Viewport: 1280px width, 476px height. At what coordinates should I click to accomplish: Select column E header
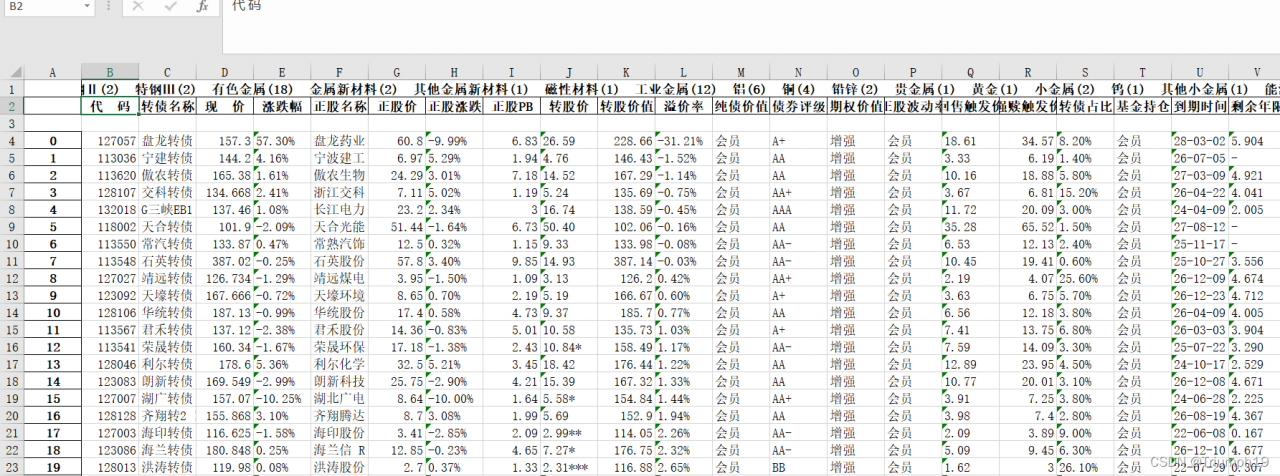(282, 72)
